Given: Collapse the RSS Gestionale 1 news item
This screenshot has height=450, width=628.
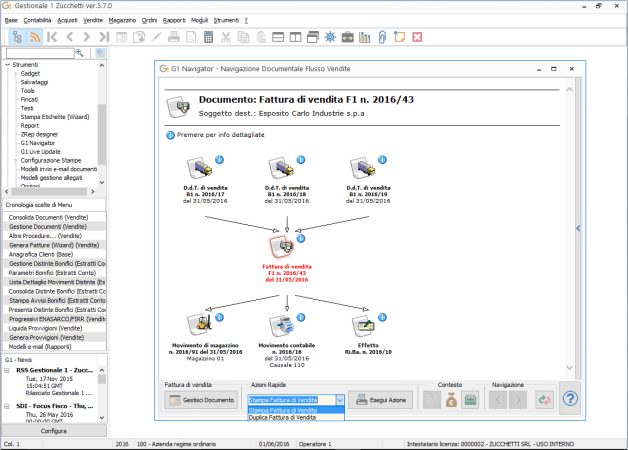Looking at the screenshot, I should [x=7, y=370].
